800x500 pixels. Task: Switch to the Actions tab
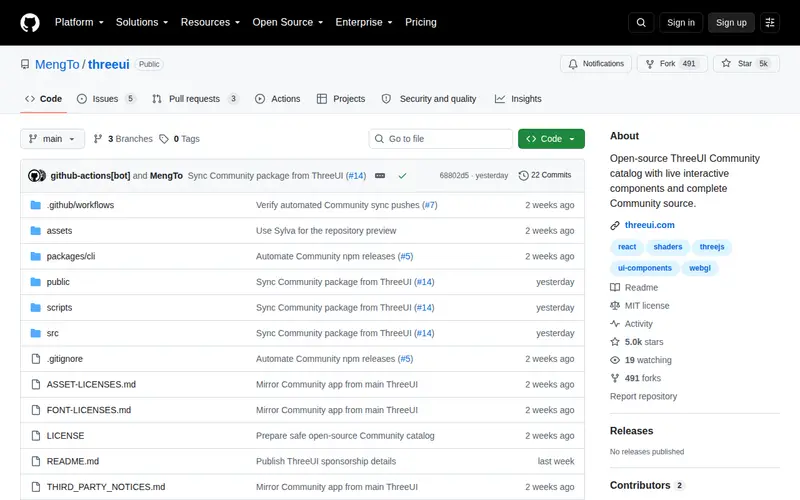coord(278,99)
